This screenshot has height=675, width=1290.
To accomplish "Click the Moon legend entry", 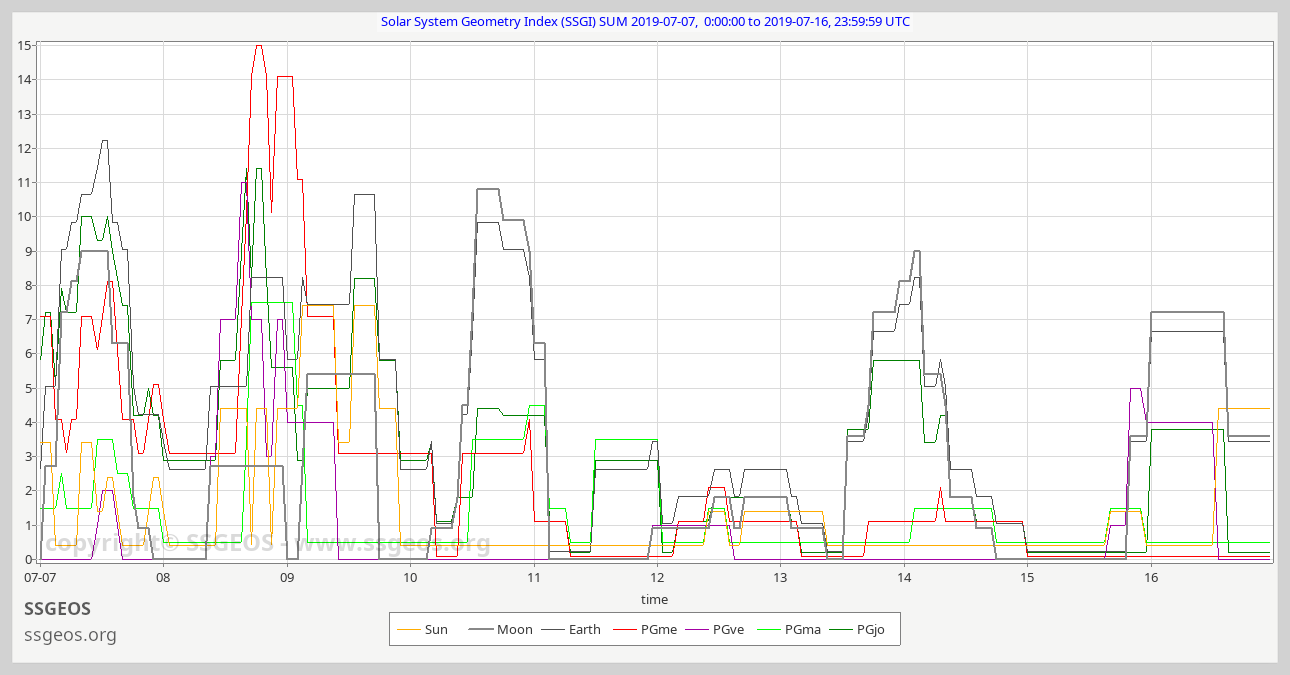I will point(500,630).
